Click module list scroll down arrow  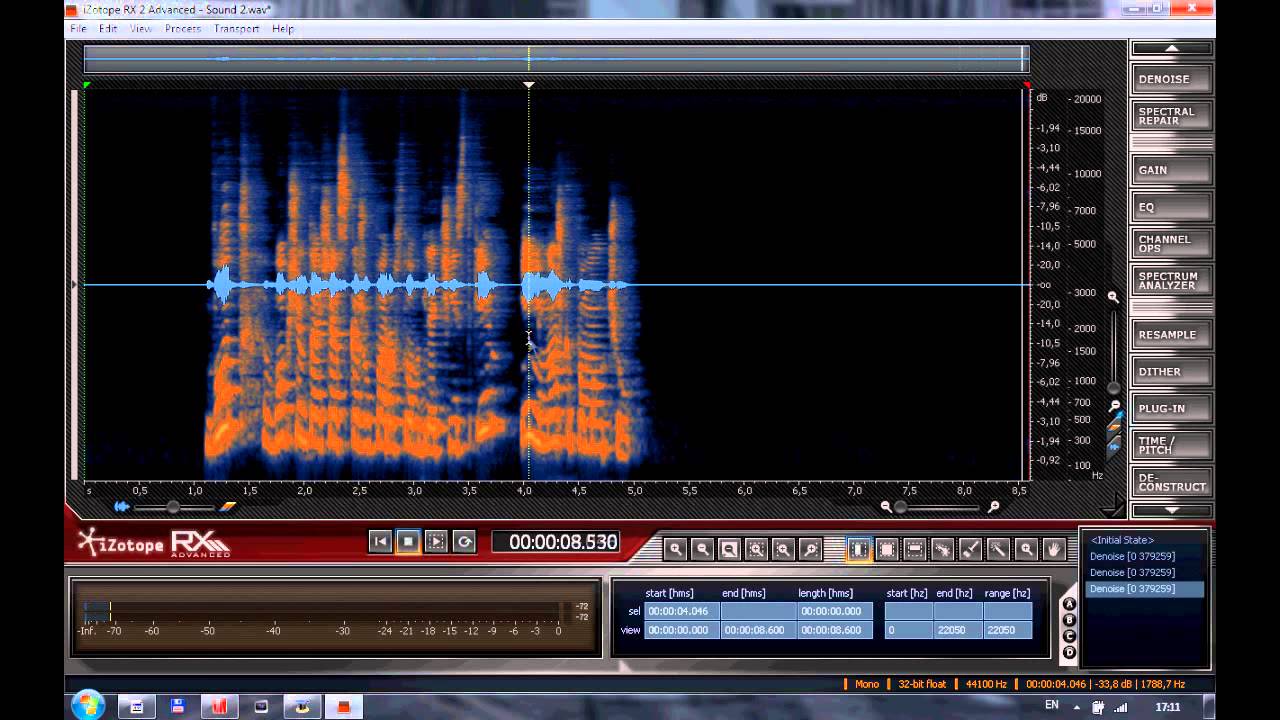tap(1171, 510)
